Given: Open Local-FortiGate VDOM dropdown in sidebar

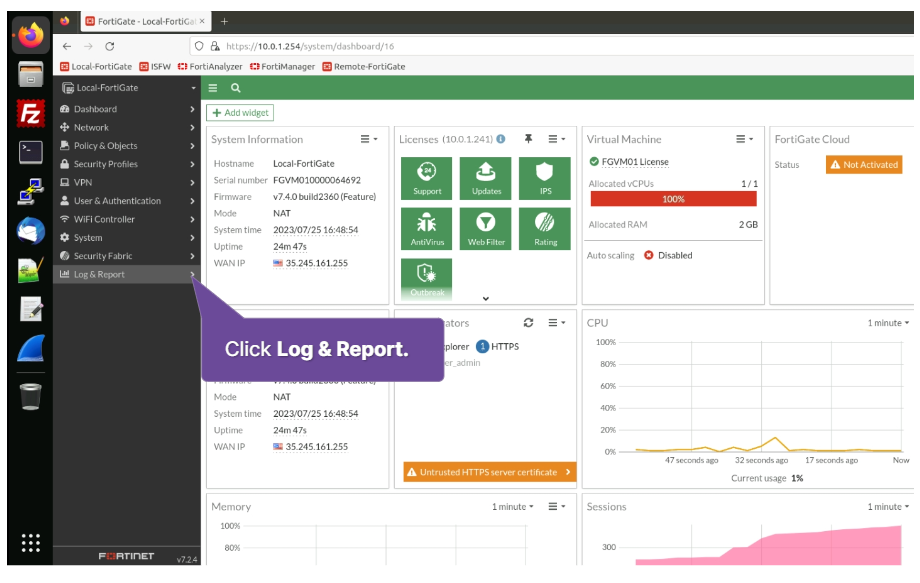Looking at the screenshot, I should coord(127,88).
